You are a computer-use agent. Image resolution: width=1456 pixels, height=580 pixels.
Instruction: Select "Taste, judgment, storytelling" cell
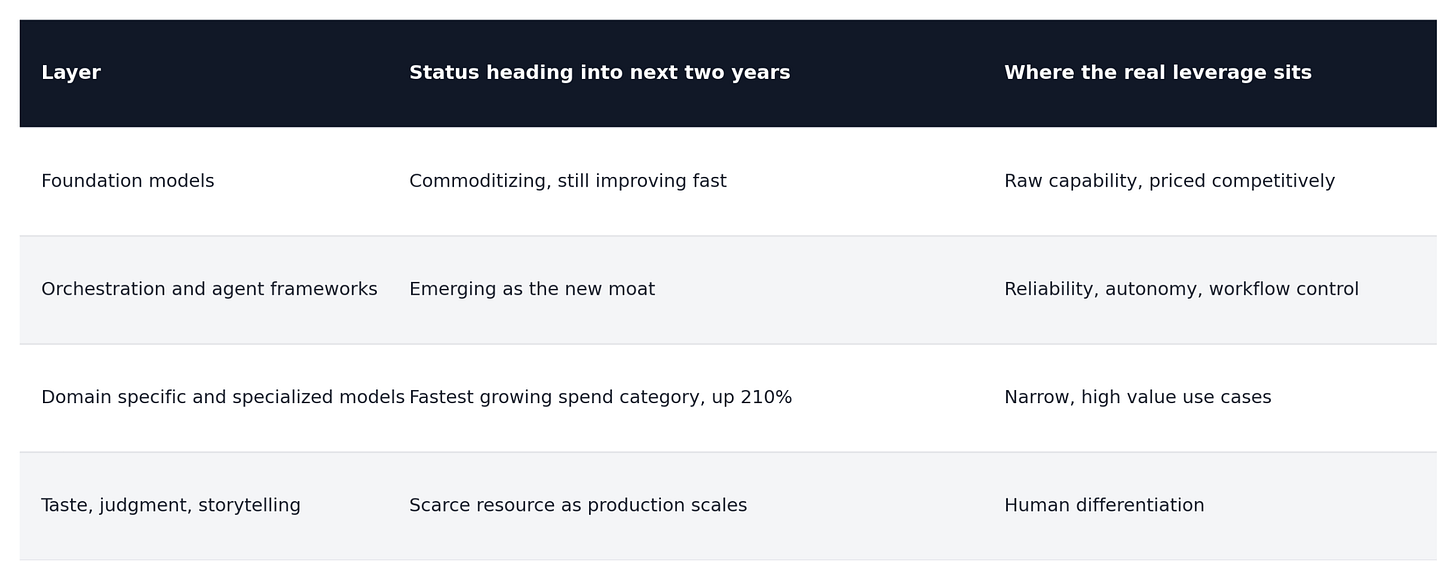point(170,505)
